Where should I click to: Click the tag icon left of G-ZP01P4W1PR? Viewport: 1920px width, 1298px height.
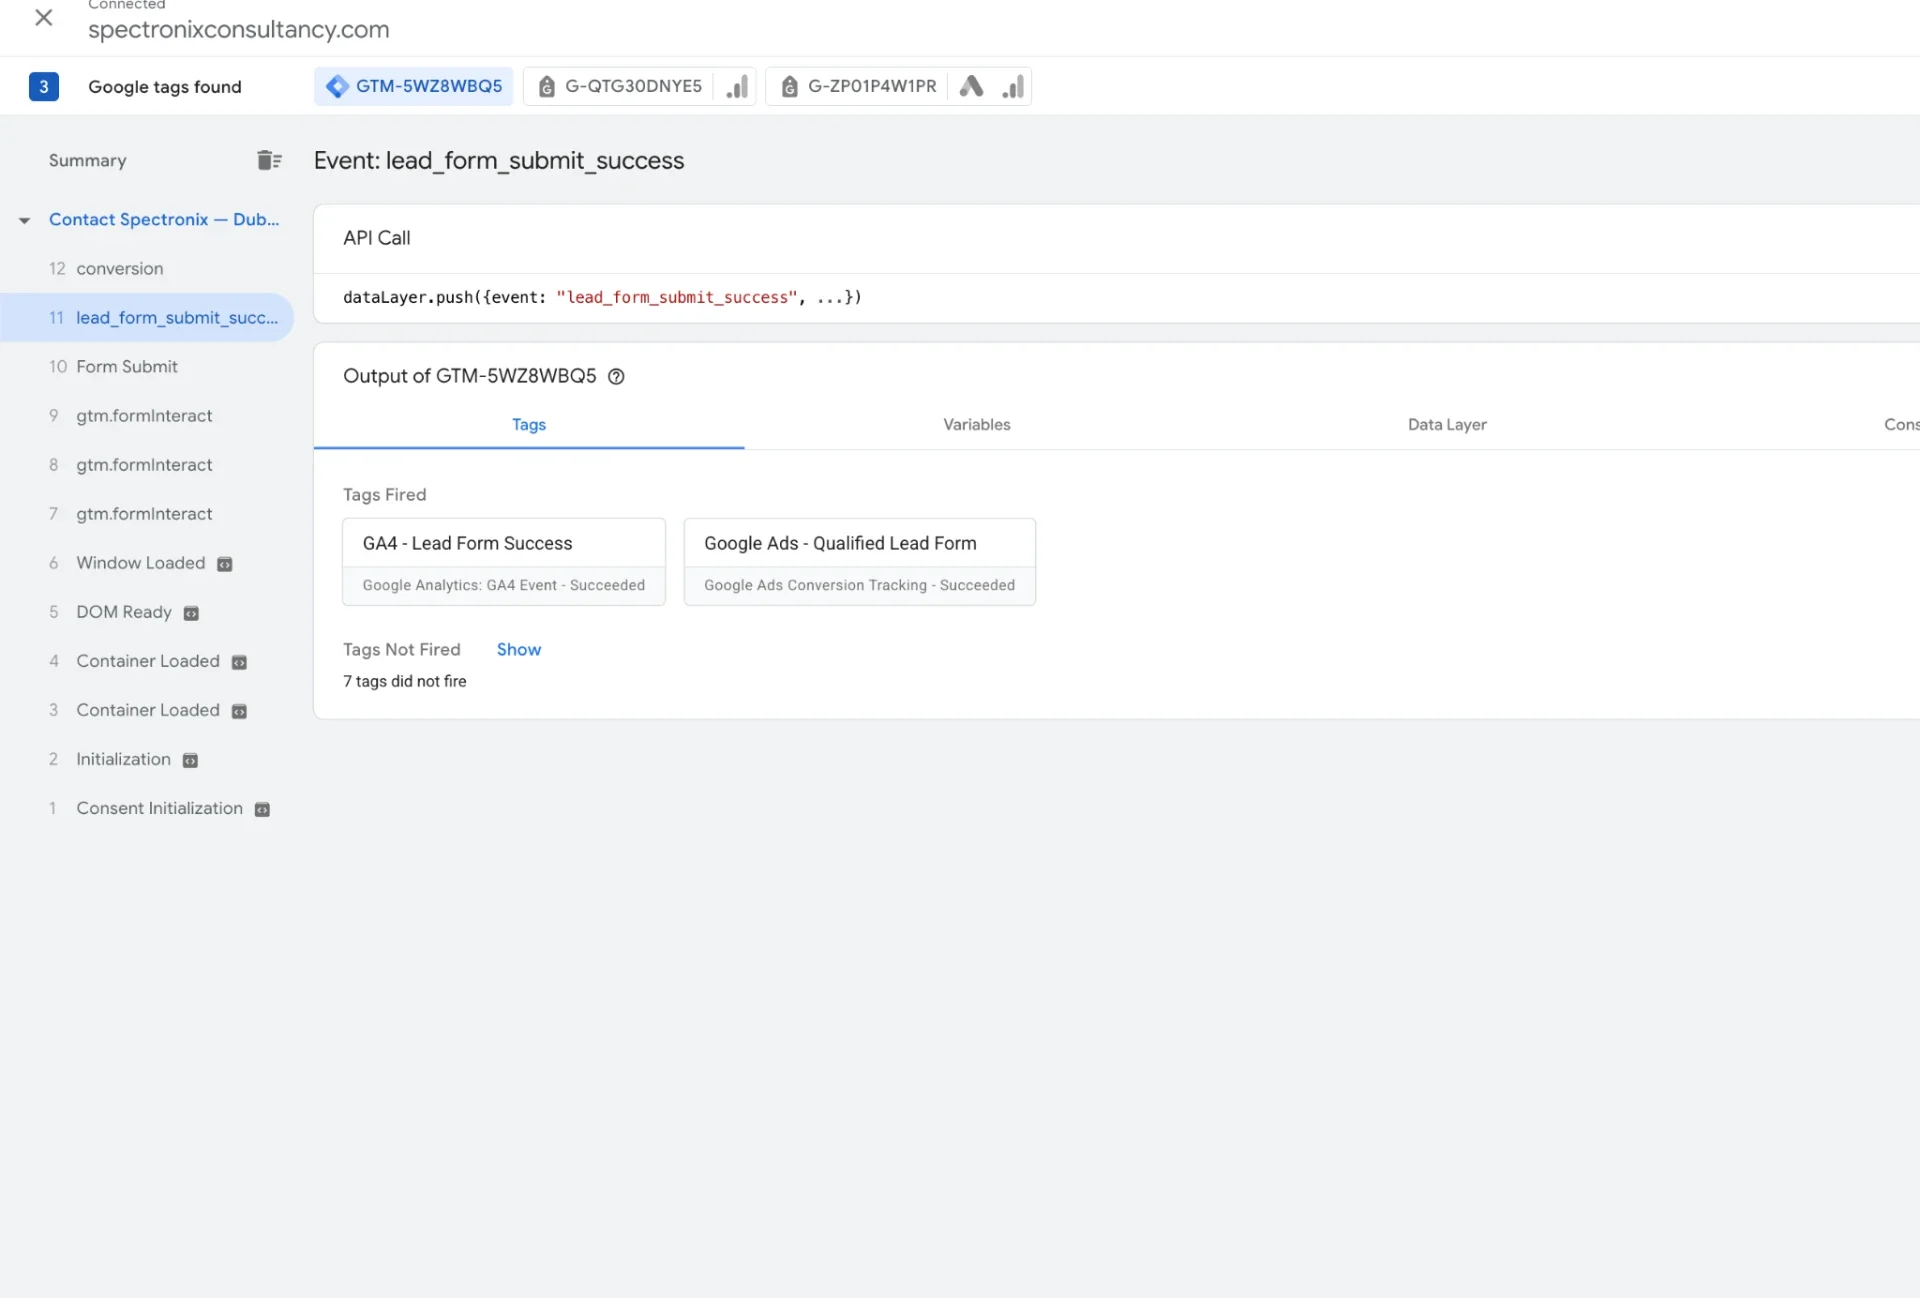pyautogui.click(x=789, y=87)
